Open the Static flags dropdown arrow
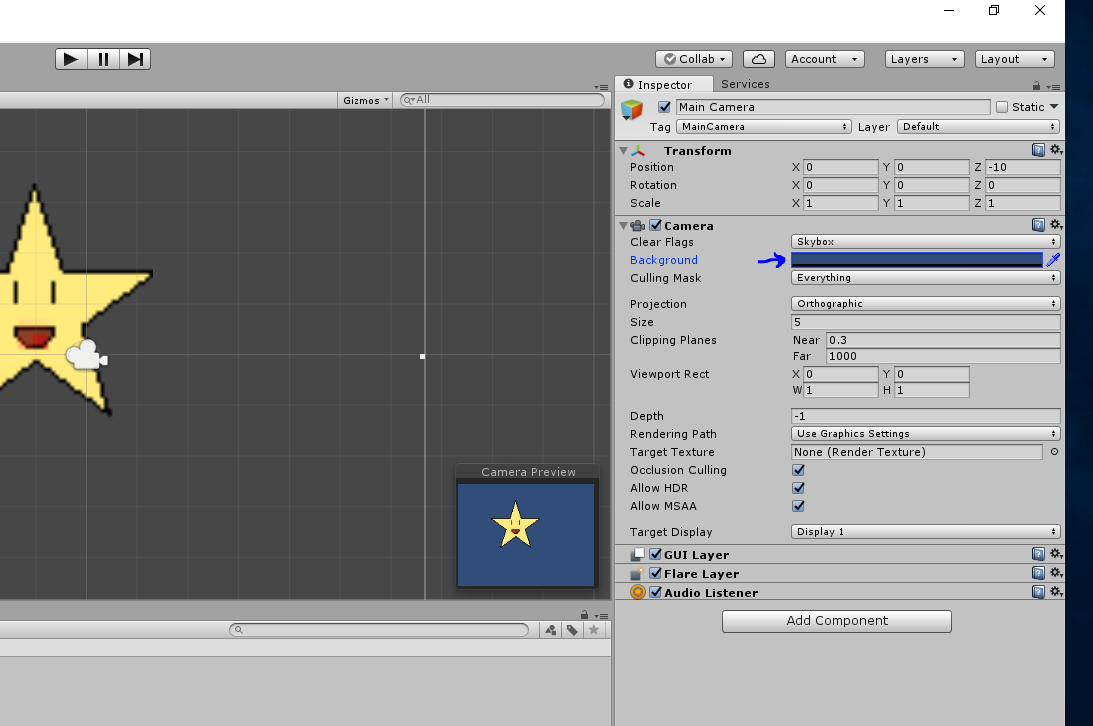The width and height of the screenshot is (1093, 726). click(1053, 107)
